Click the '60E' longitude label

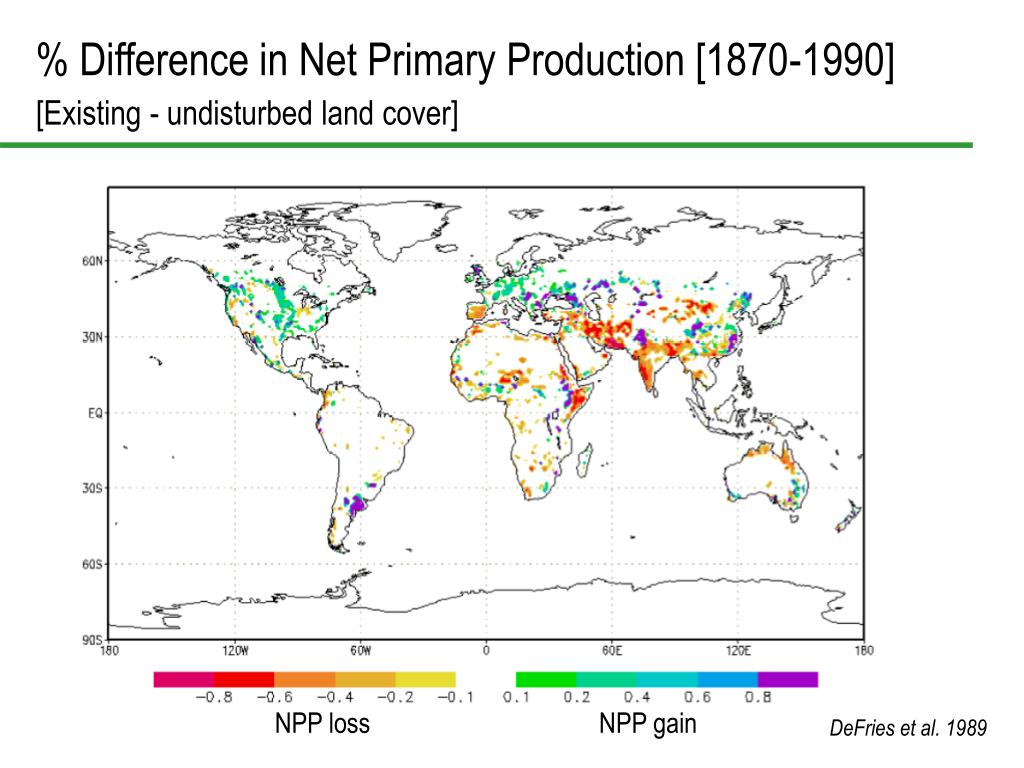pos(612,650)
